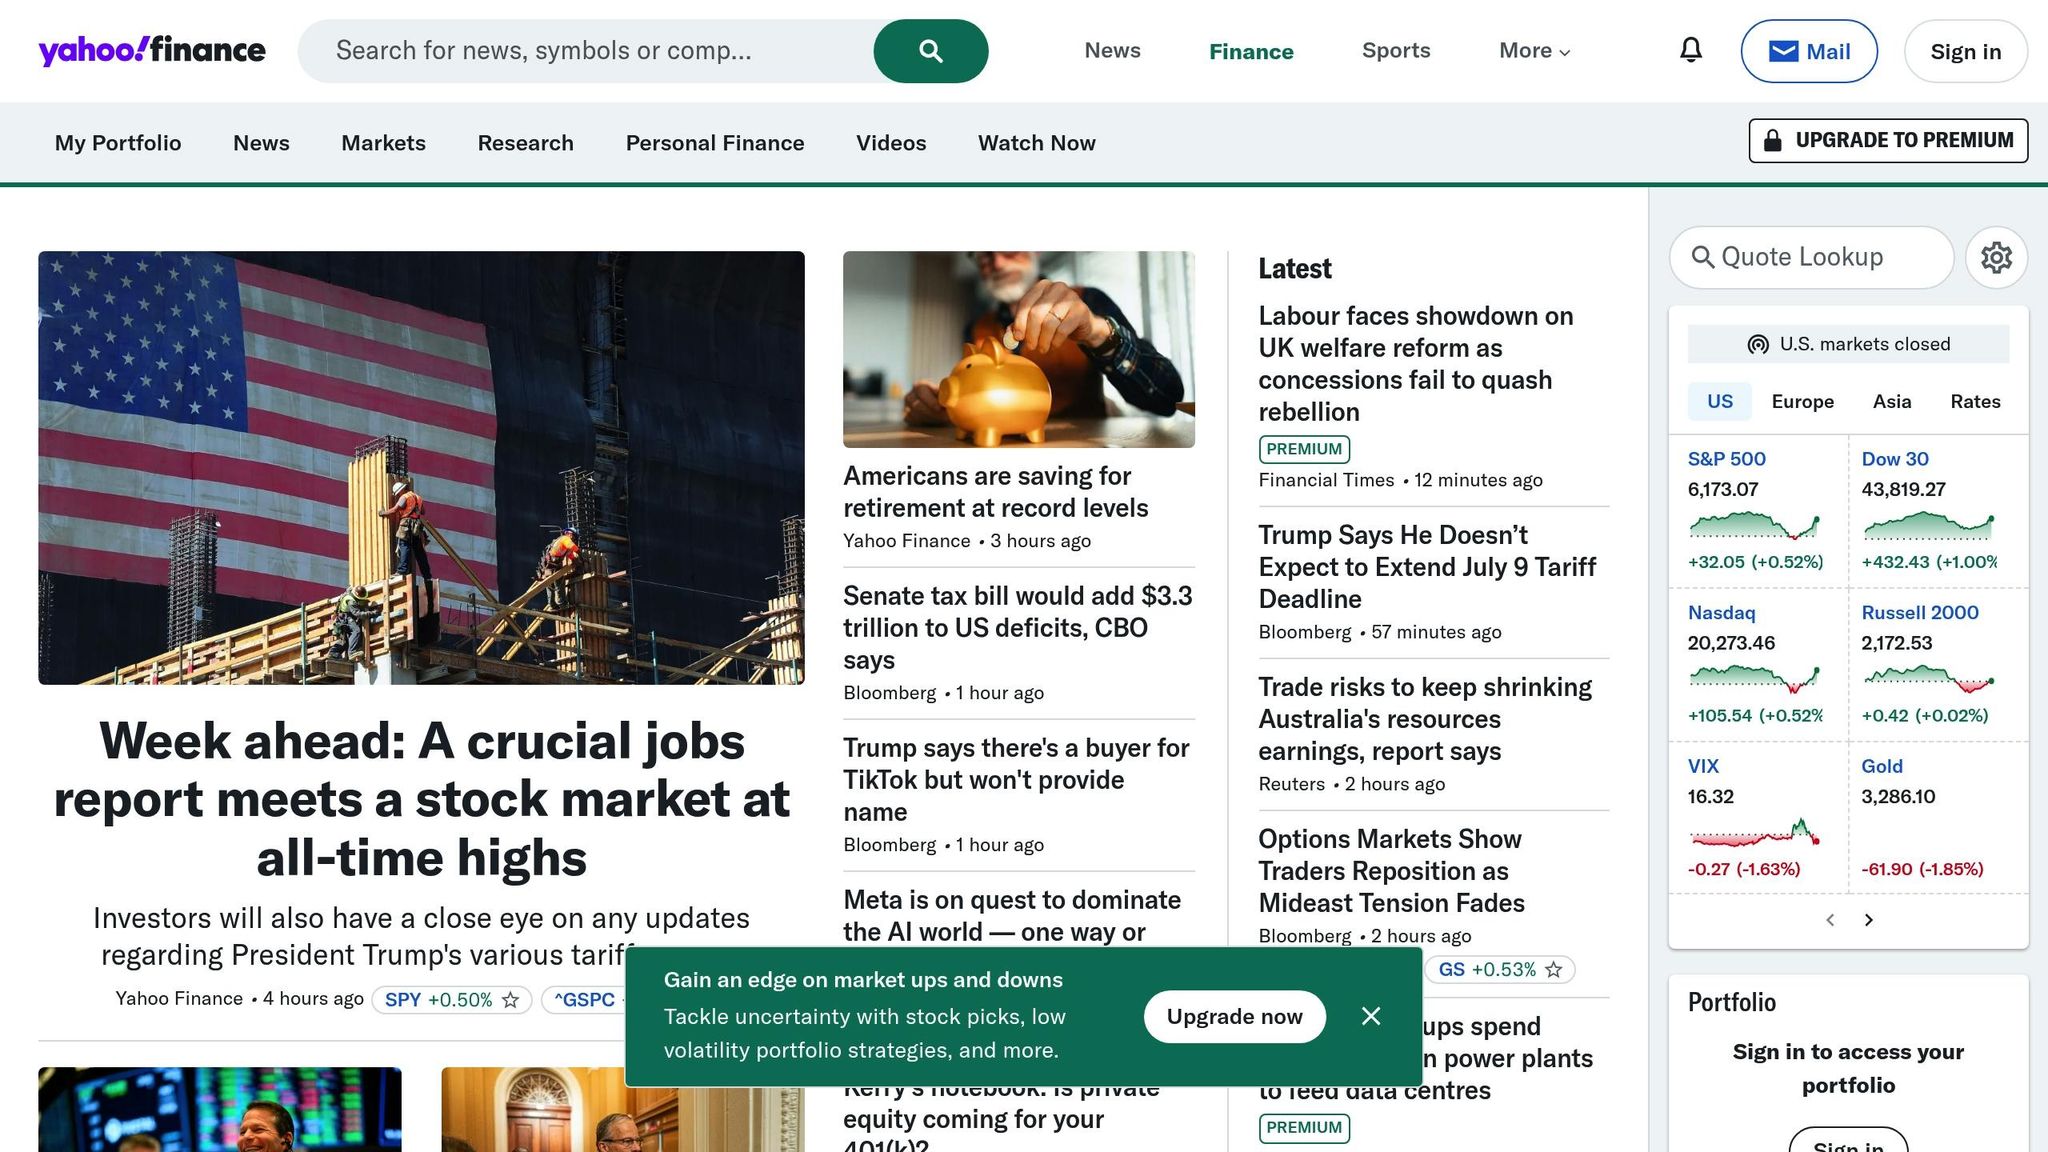Viewport: 2048px width, 1152px height.
Task: Open Options Markets Show Traders article
Action: 1391,871
